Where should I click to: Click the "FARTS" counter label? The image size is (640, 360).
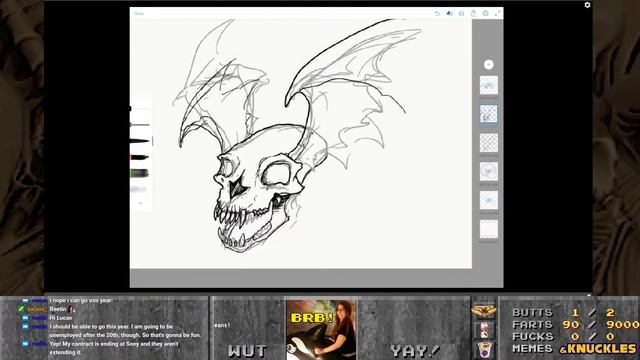point(533,324)
